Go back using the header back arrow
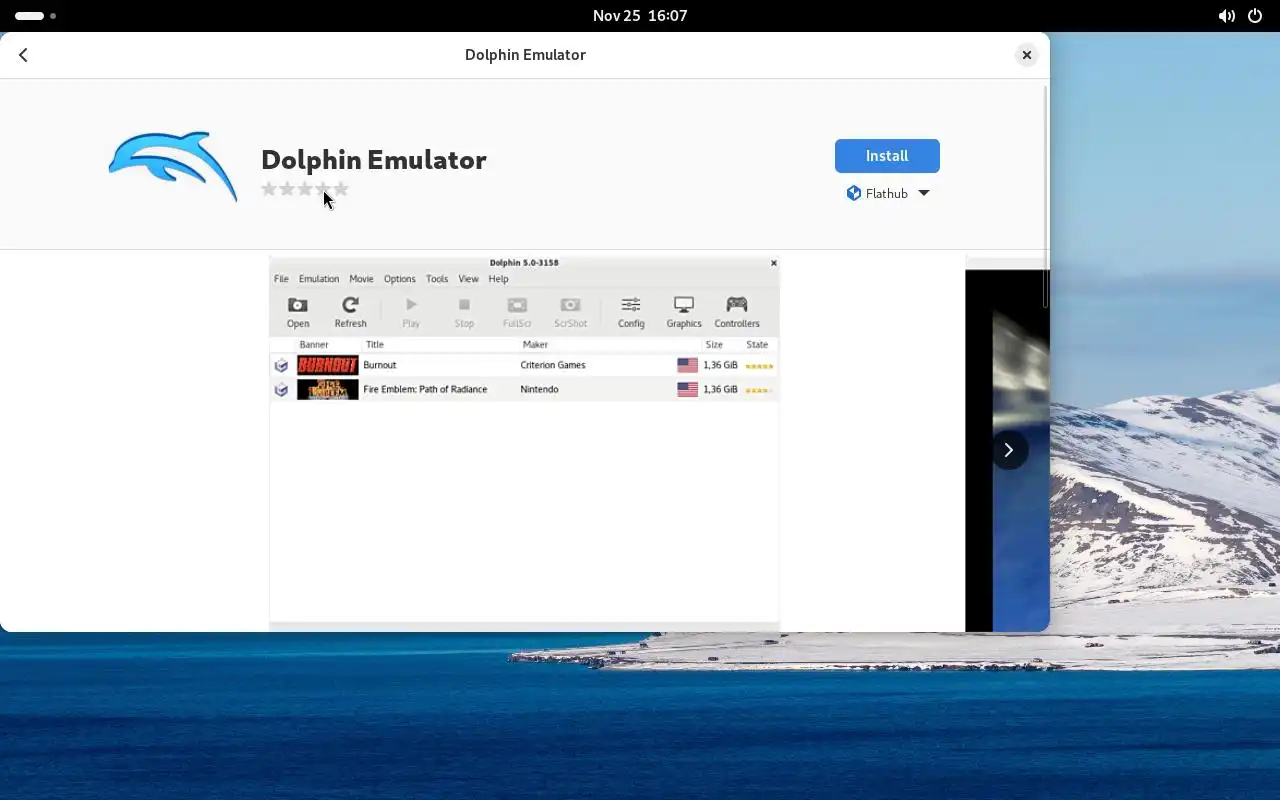The image size is (1280, 800). pos(23,55)
